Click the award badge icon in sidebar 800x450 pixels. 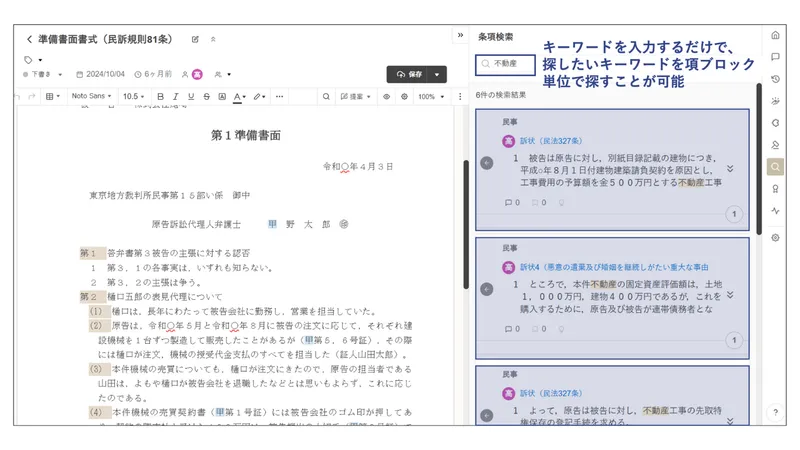click(x=775, y=189)
